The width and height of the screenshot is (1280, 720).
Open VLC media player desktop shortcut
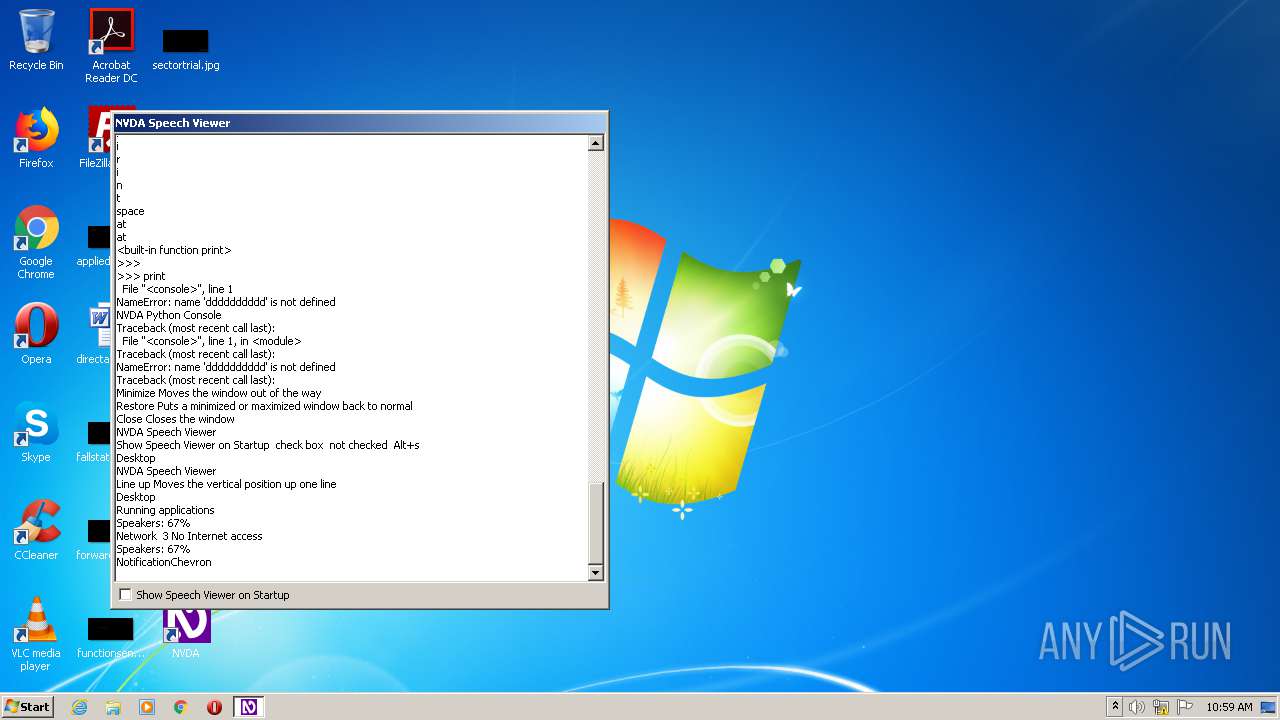(x=36, y=634)
